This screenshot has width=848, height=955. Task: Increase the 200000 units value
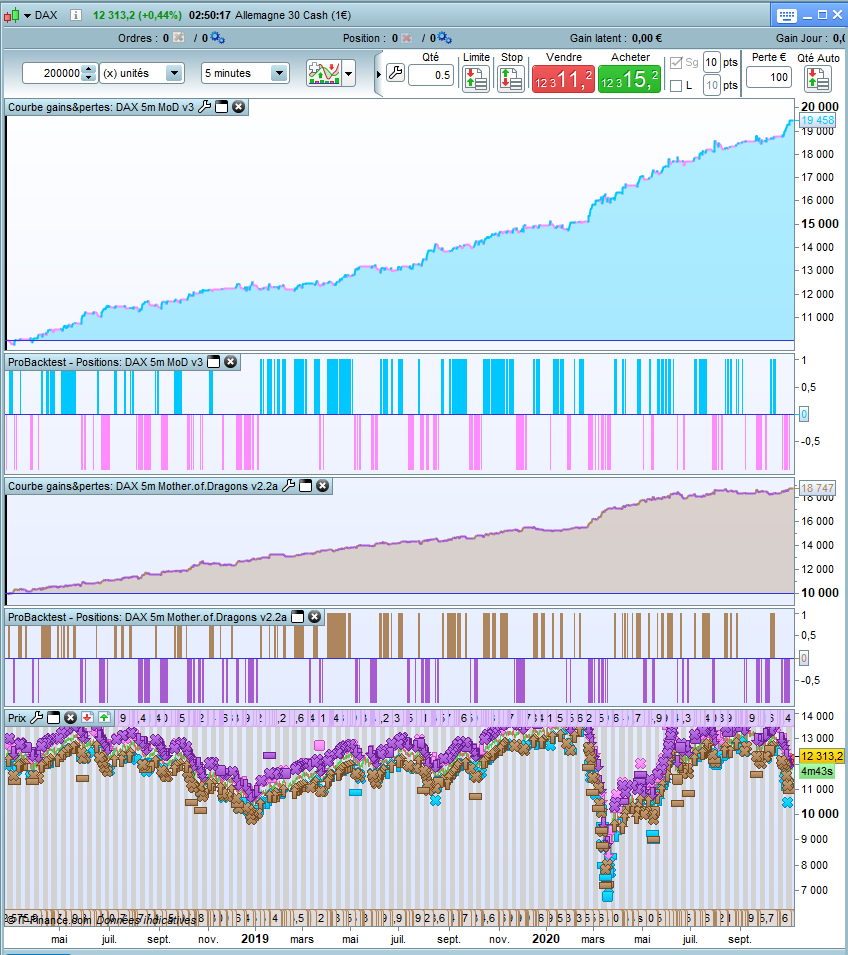89,69
